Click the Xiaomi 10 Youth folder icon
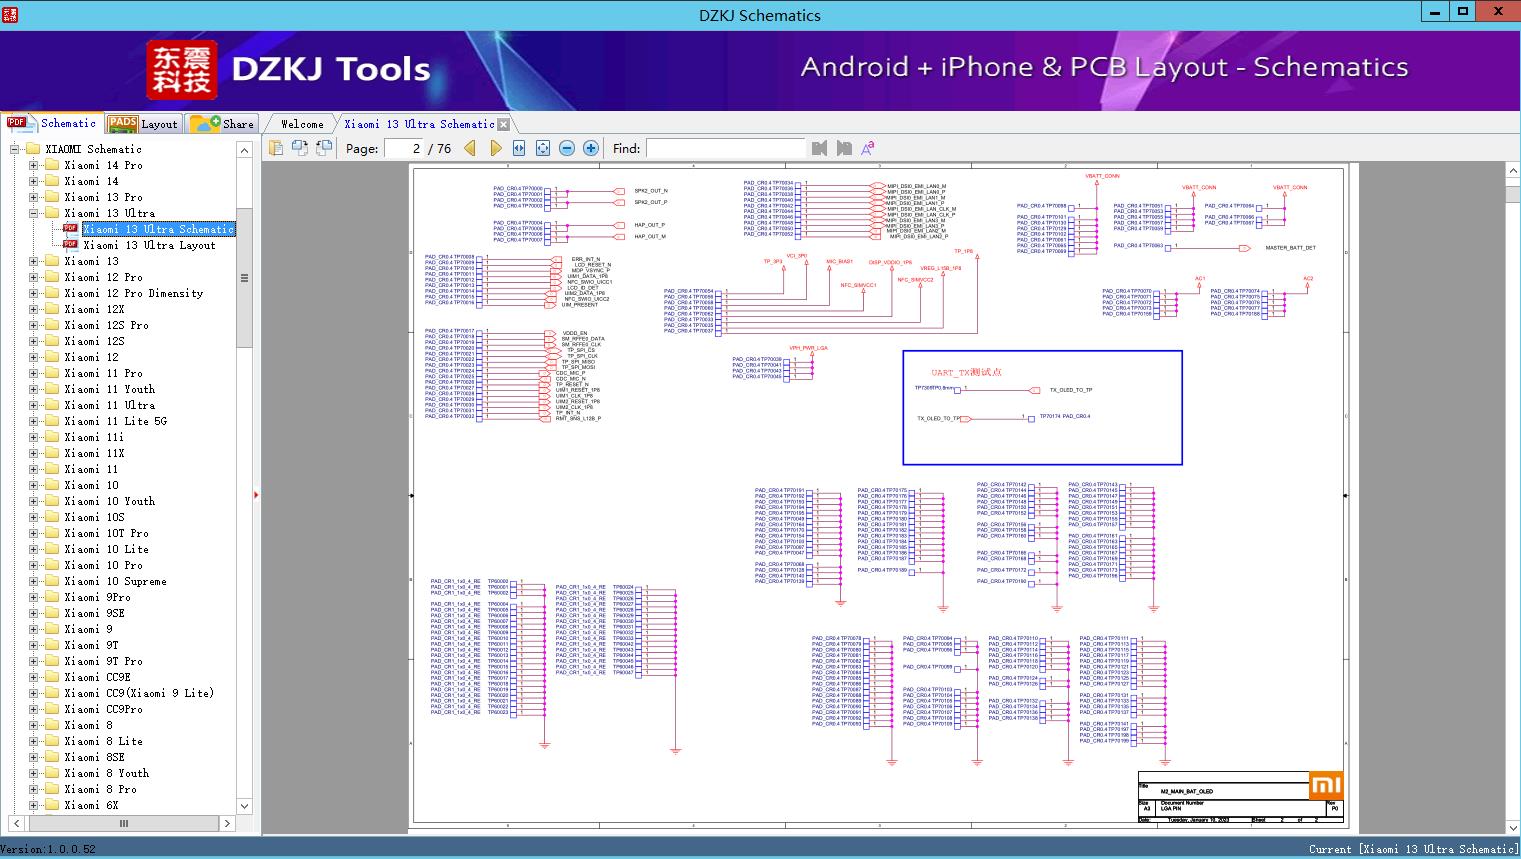 [52, 501]
